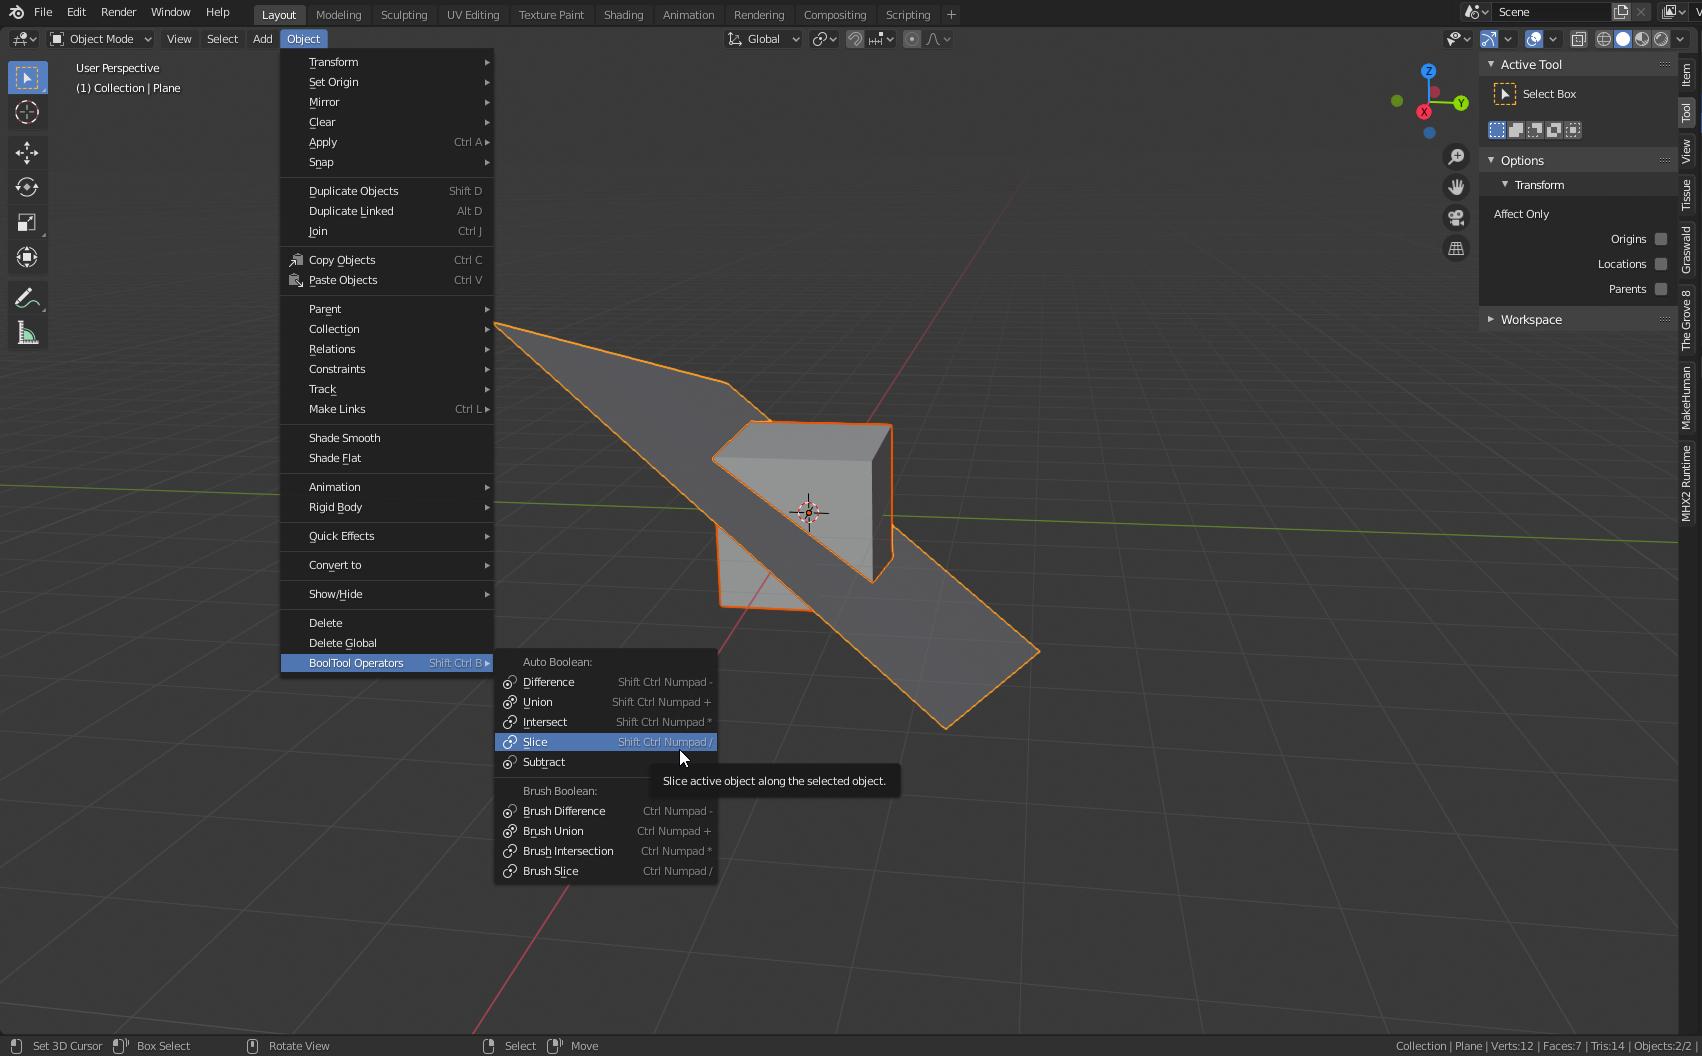Click Scene name field

(x=1551, y=12)
